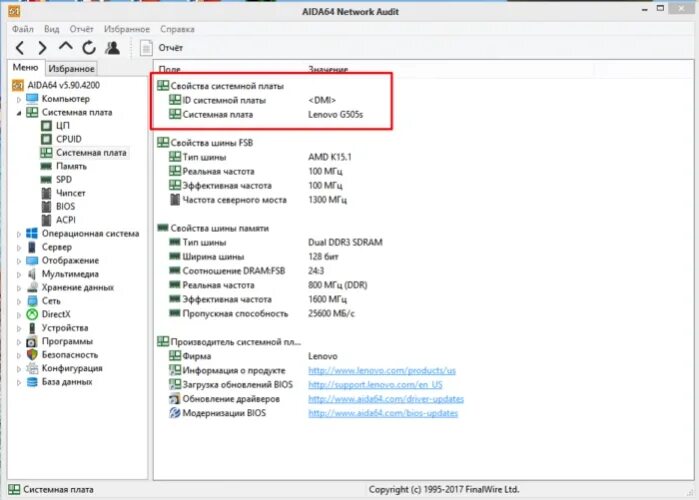Open the support.lenovo.com/en_US link
The width and height of the screenshot is (699, 500).
pos(375,385)
